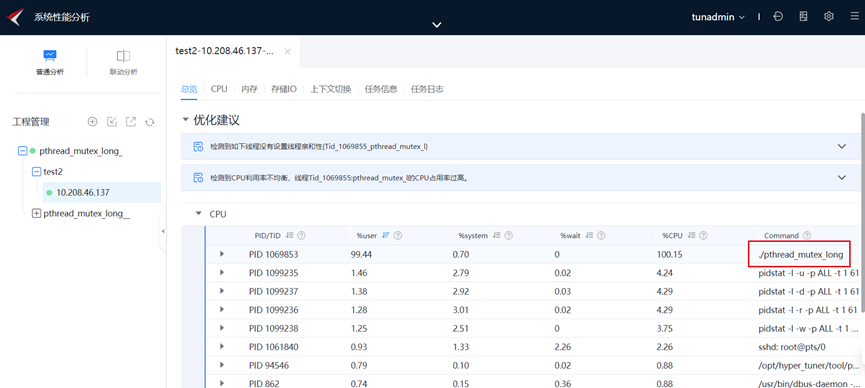Expand row PID 1099237

[x=222, y=291]
